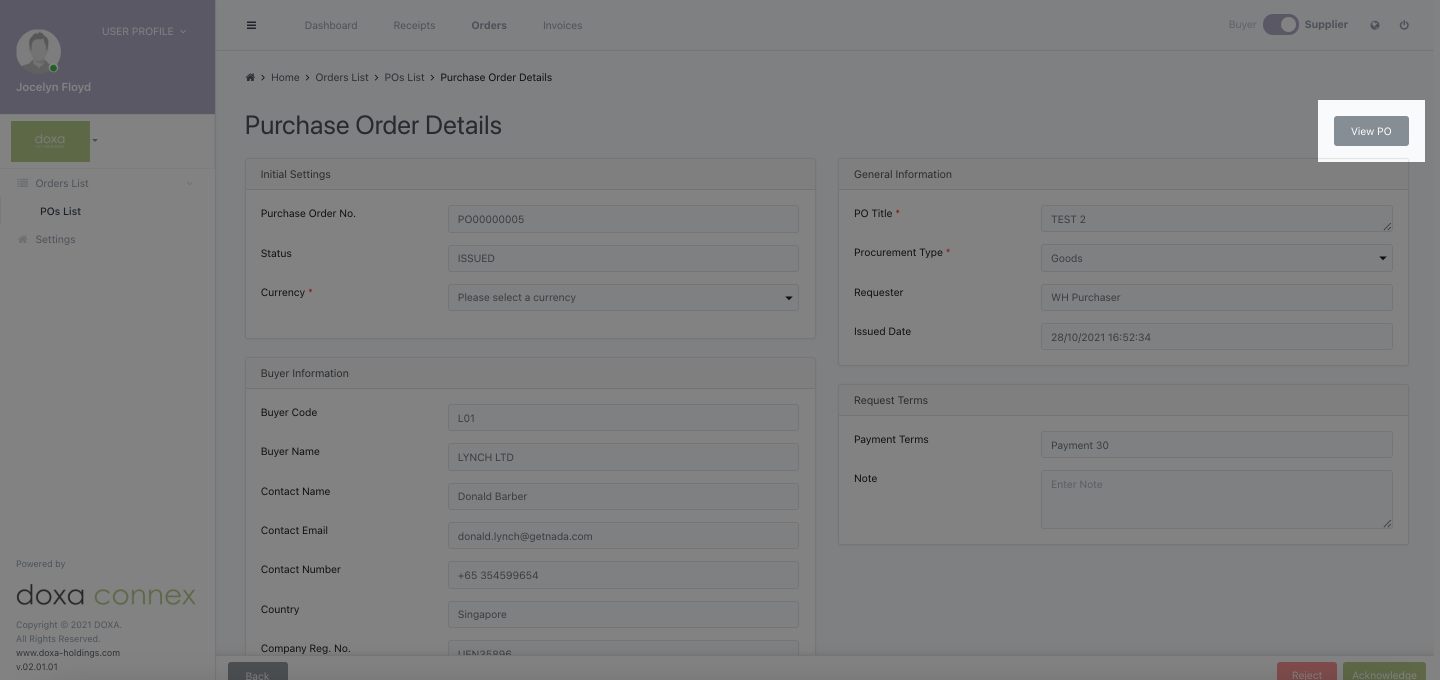1440x680 pixels.
Task: Click Jocelyn Floyd's avatar picture
Action: coord(39,51)
